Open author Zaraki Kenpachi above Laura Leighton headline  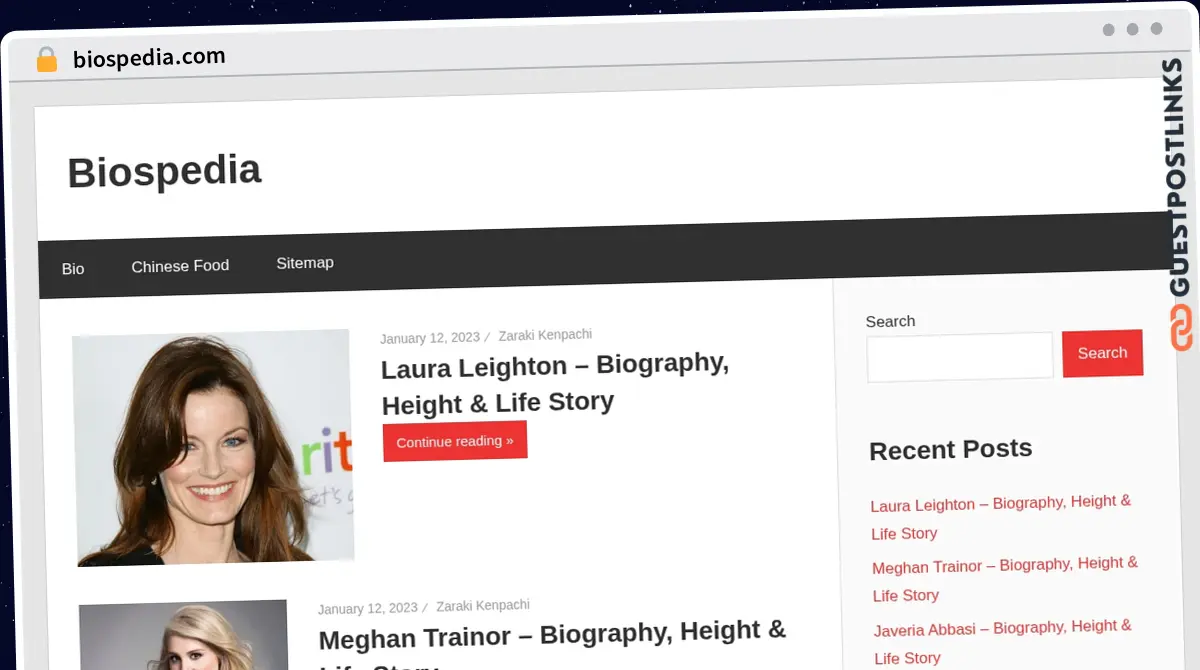point(545,335)
